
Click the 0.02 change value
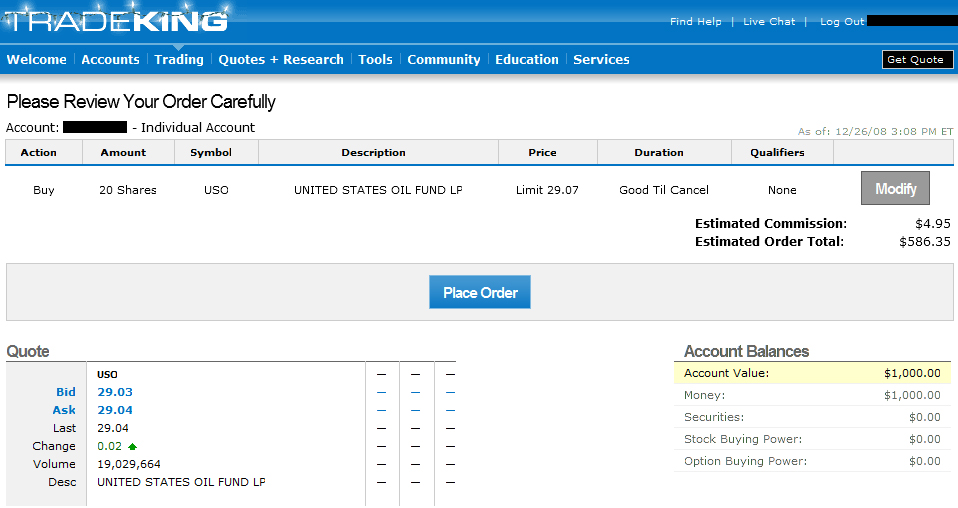coord(109,446)
